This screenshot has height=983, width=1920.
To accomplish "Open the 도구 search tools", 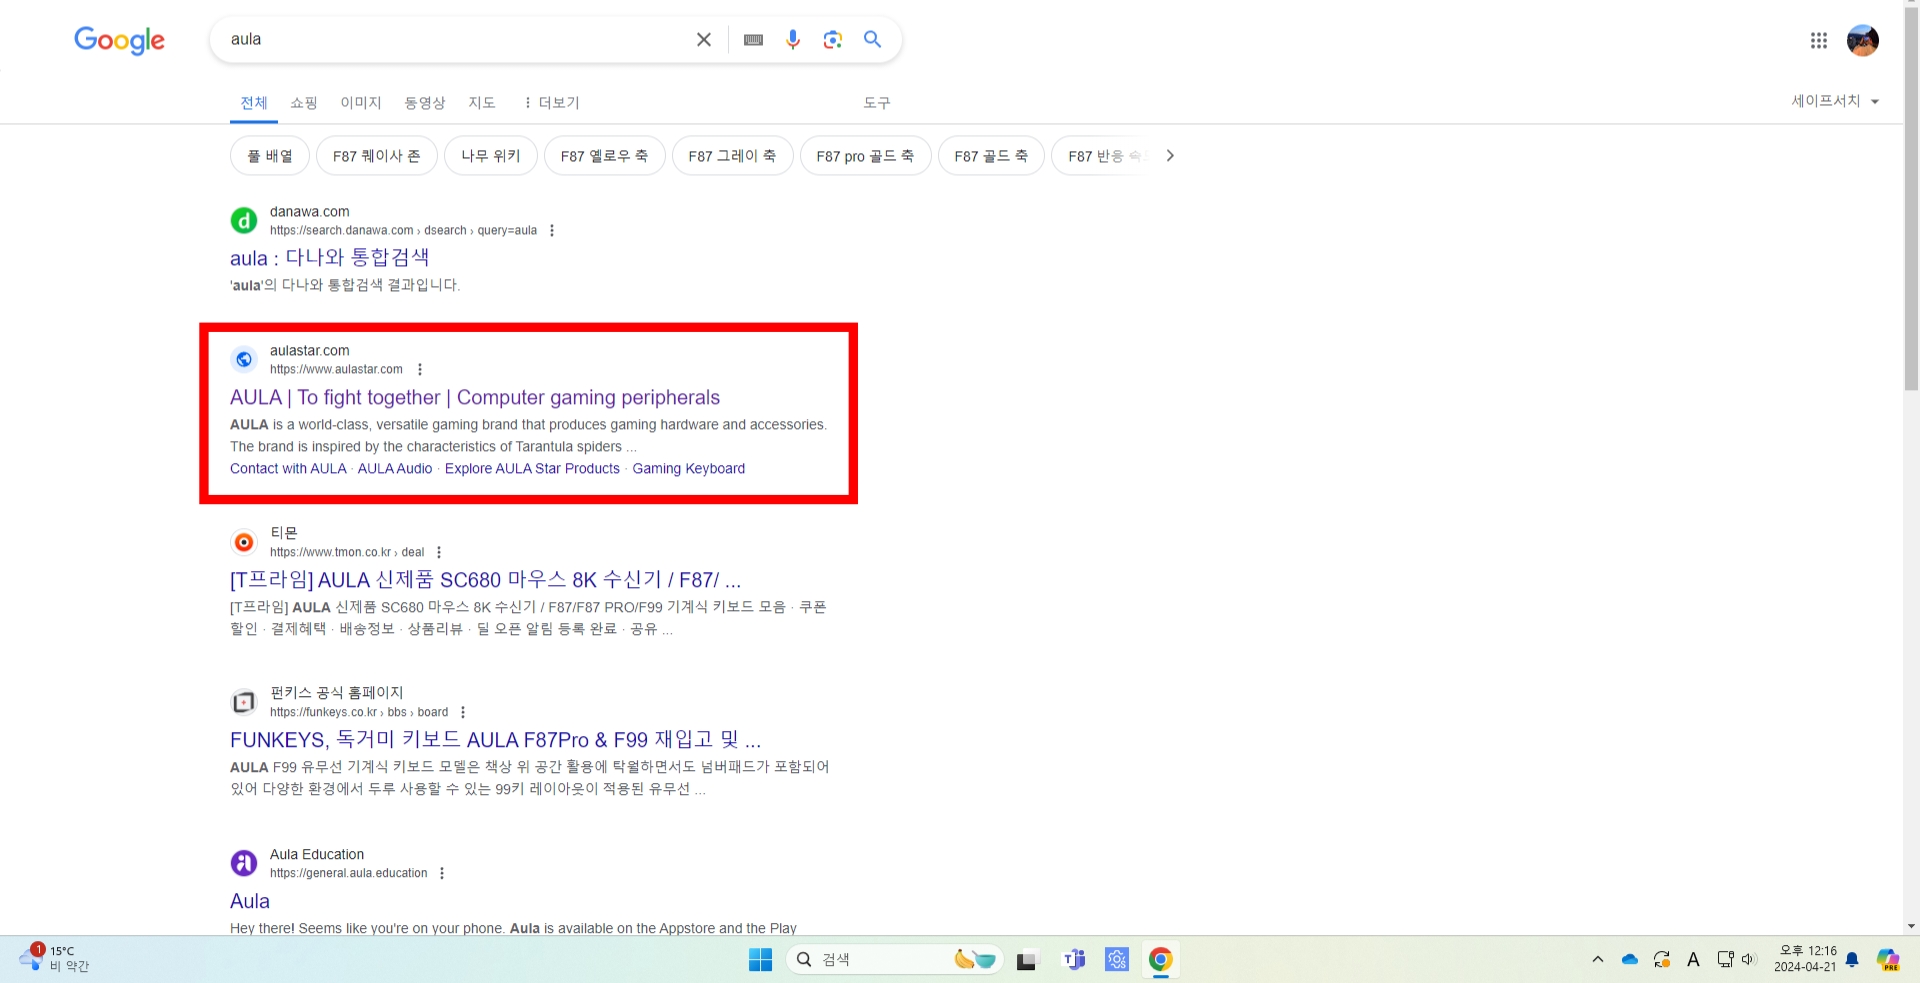I will tap(877, 102).
